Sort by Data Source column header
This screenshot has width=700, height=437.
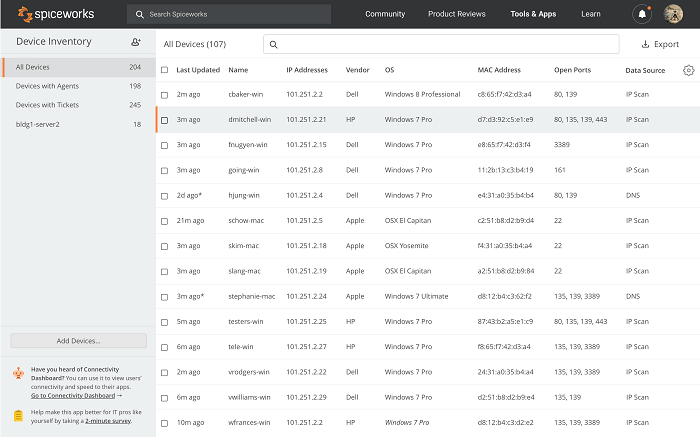645,70
